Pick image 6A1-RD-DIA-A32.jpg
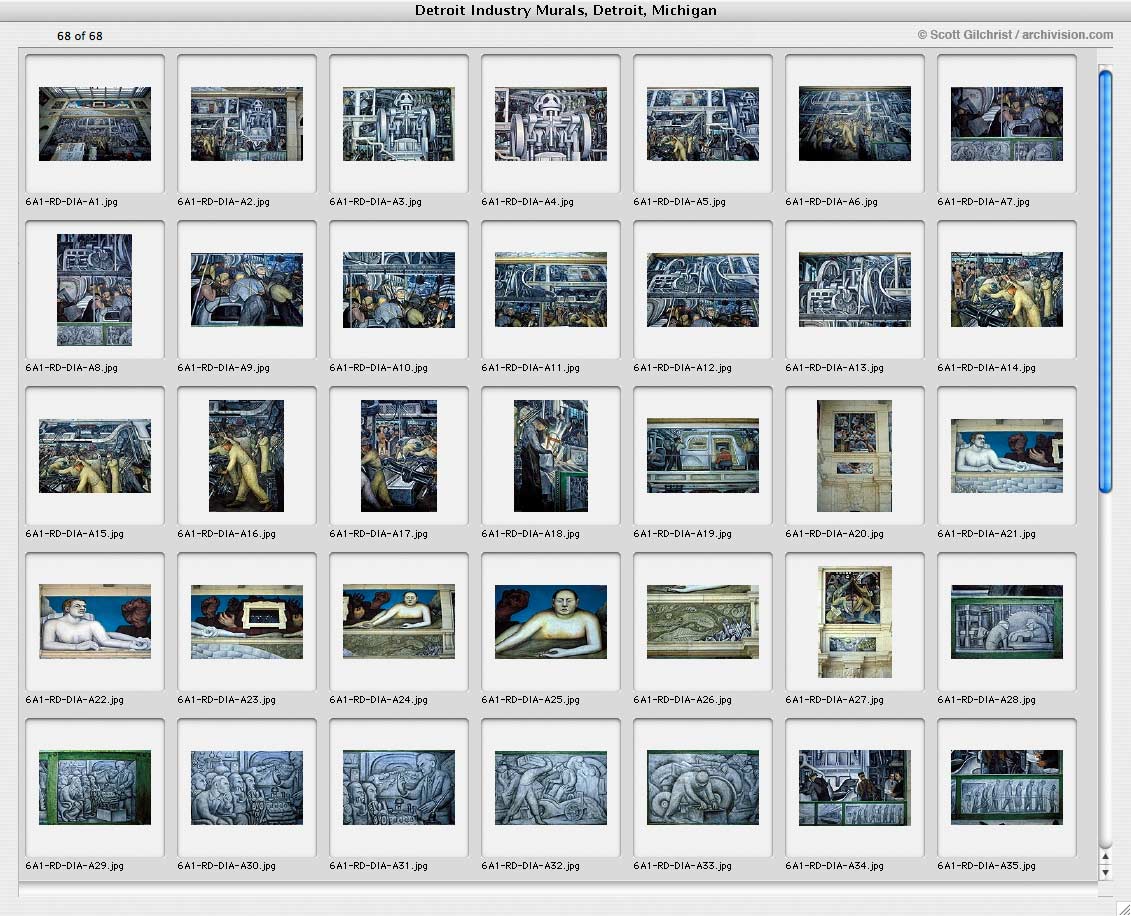The image size is (1131, 916). coord(550,788)
